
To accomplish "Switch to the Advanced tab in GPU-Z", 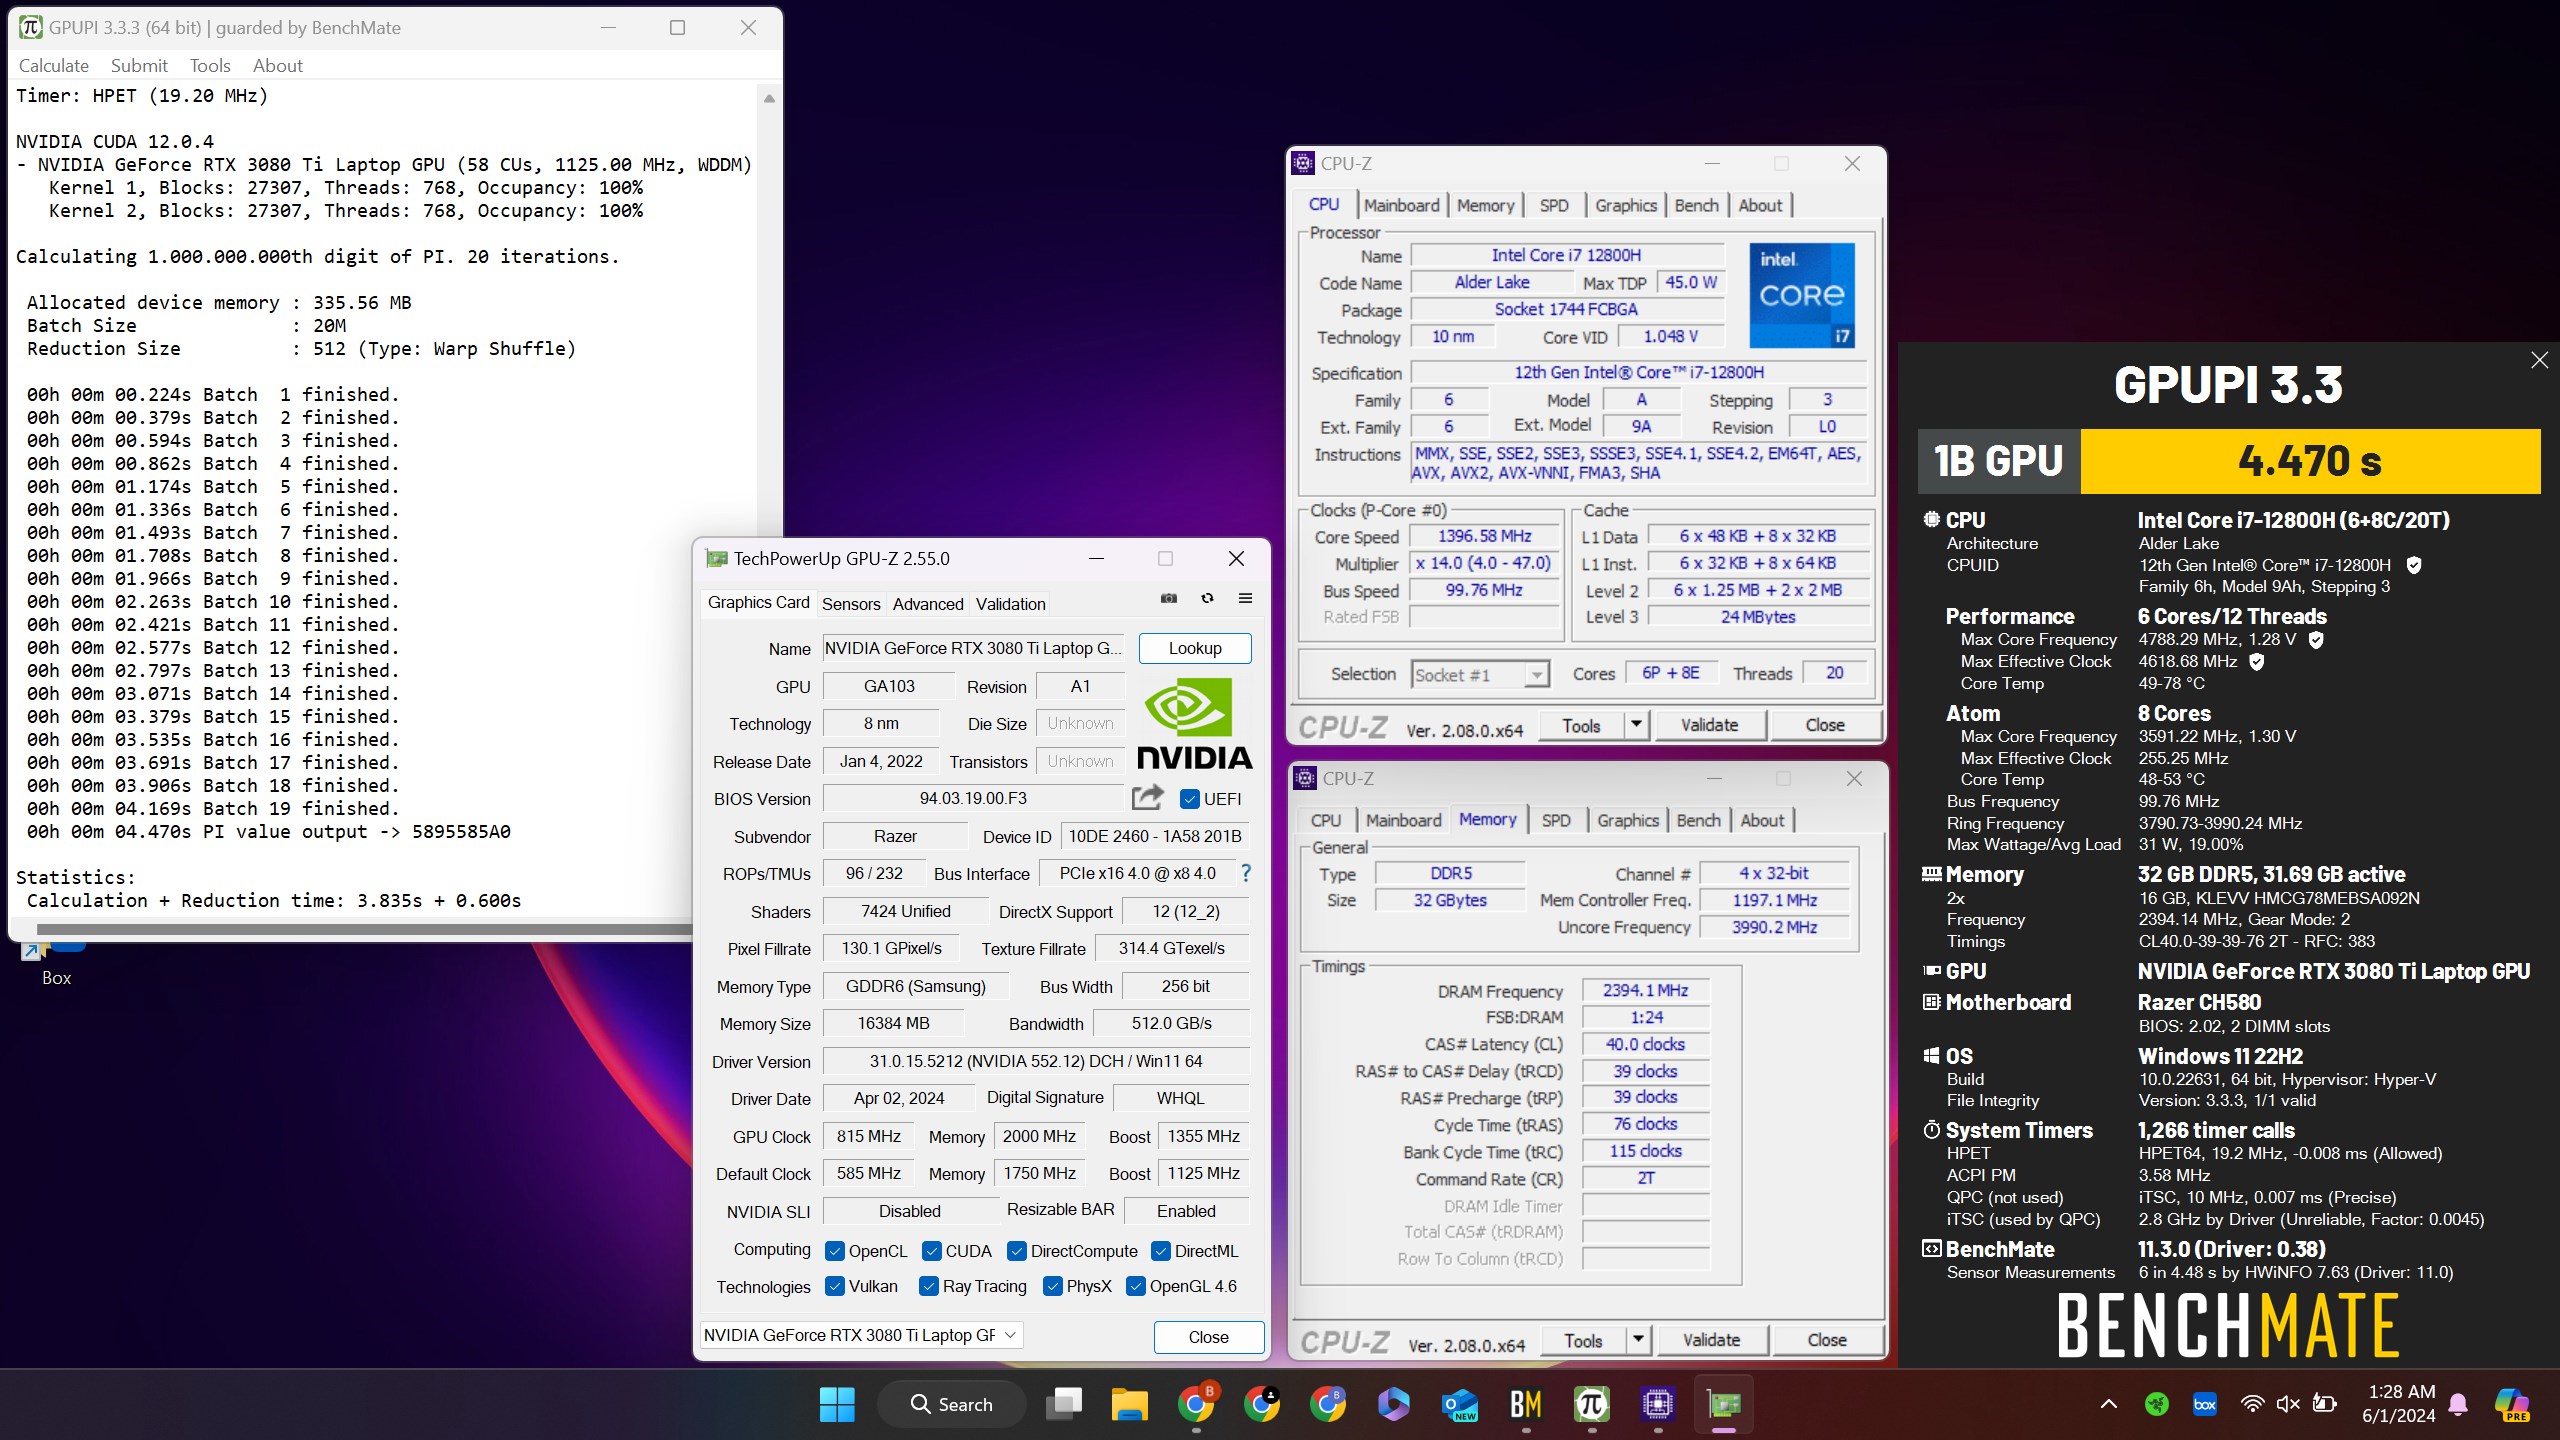I will pos(928,603).
